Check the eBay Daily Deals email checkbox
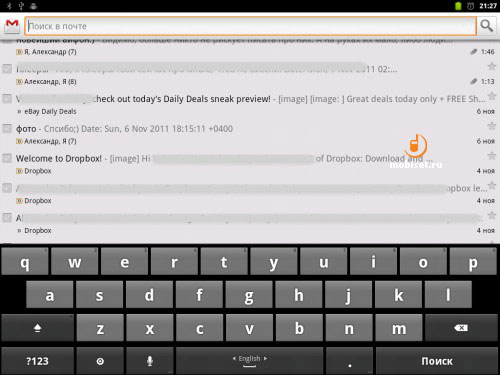Screen dimensions: 500x375 (x=7, y=99)
